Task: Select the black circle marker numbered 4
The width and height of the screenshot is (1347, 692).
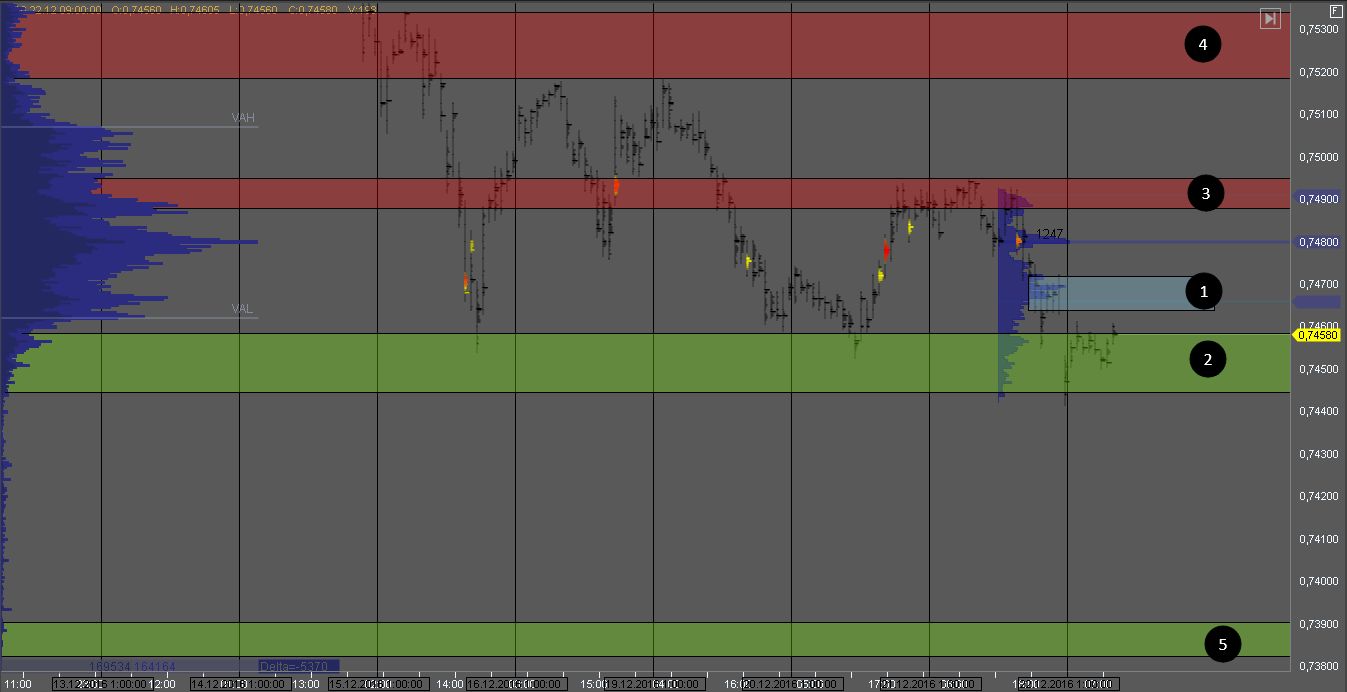Action: point(1202,45)
